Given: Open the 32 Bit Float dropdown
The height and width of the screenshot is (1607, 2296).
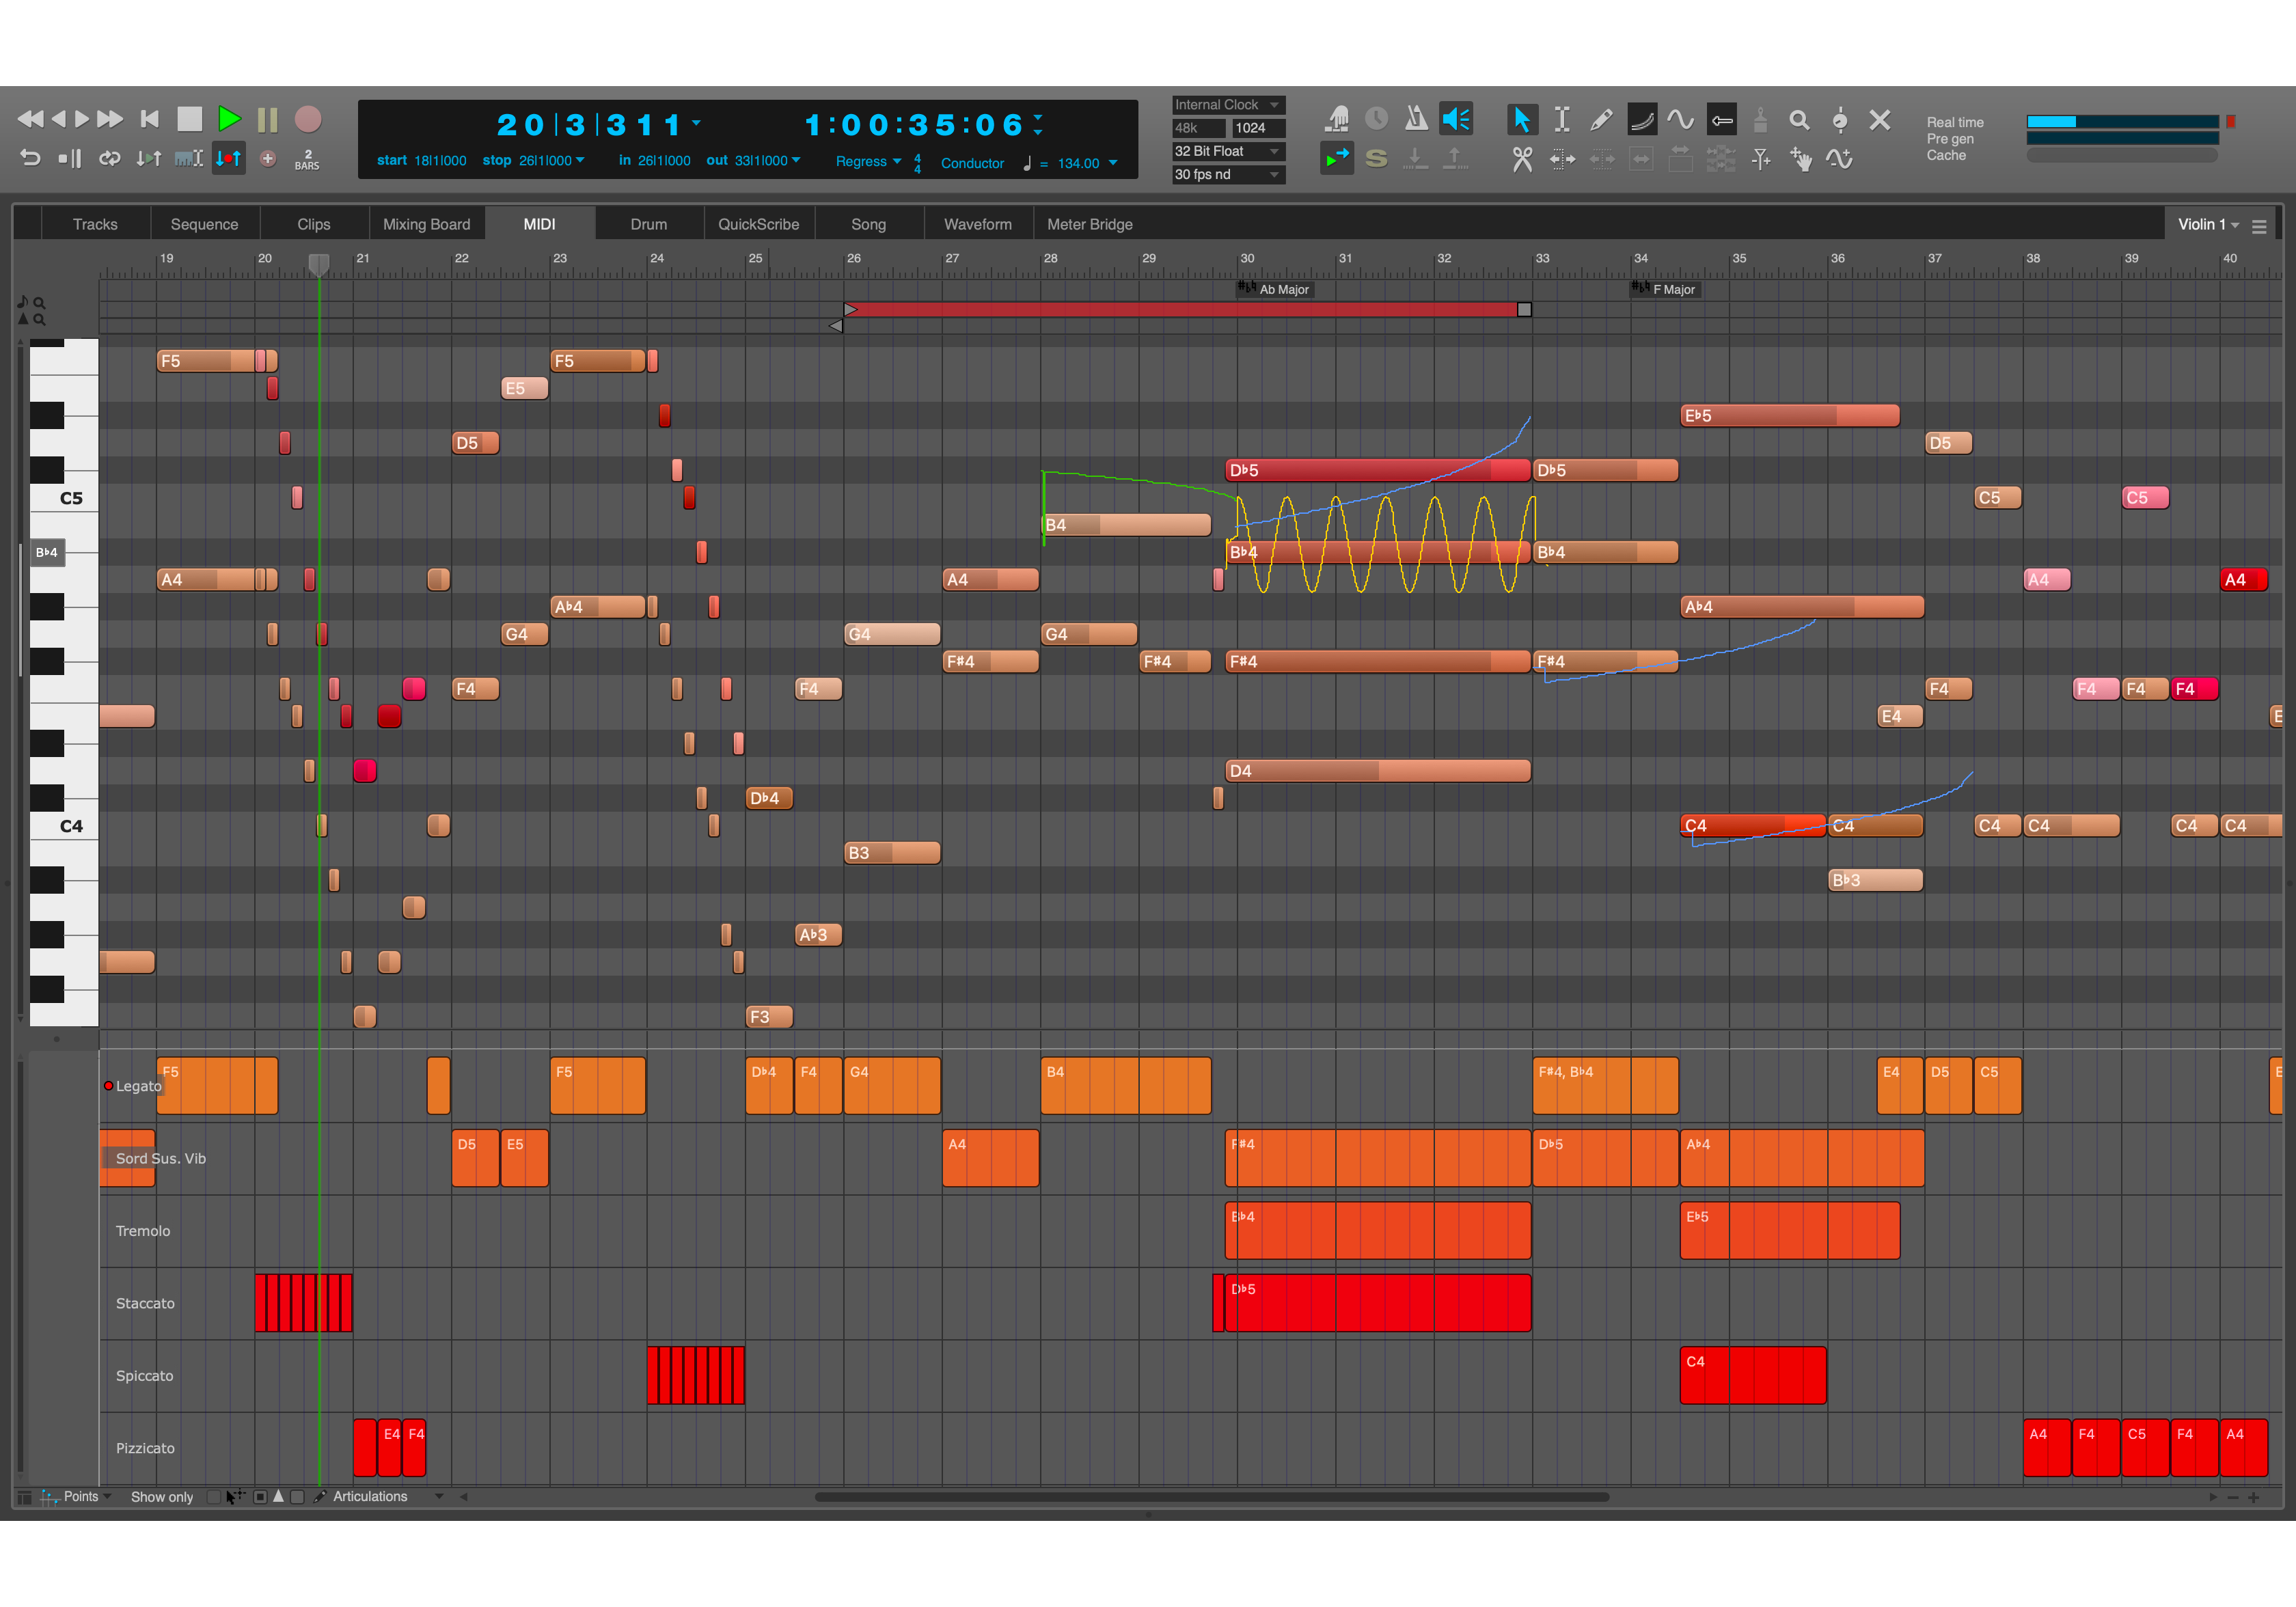Looking at the screenshot, I should click(x=1228, y=151).
